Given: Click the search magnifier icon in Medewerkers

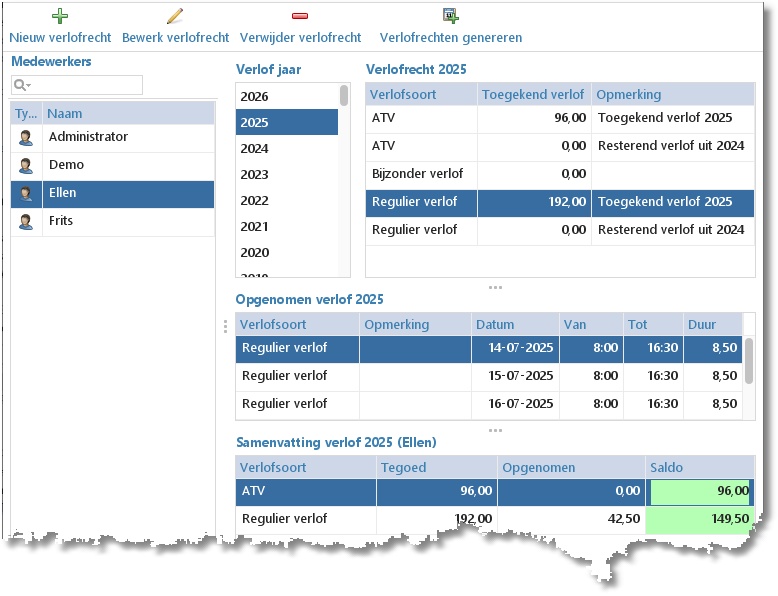Looking at the screenshot, I should 22,85.
